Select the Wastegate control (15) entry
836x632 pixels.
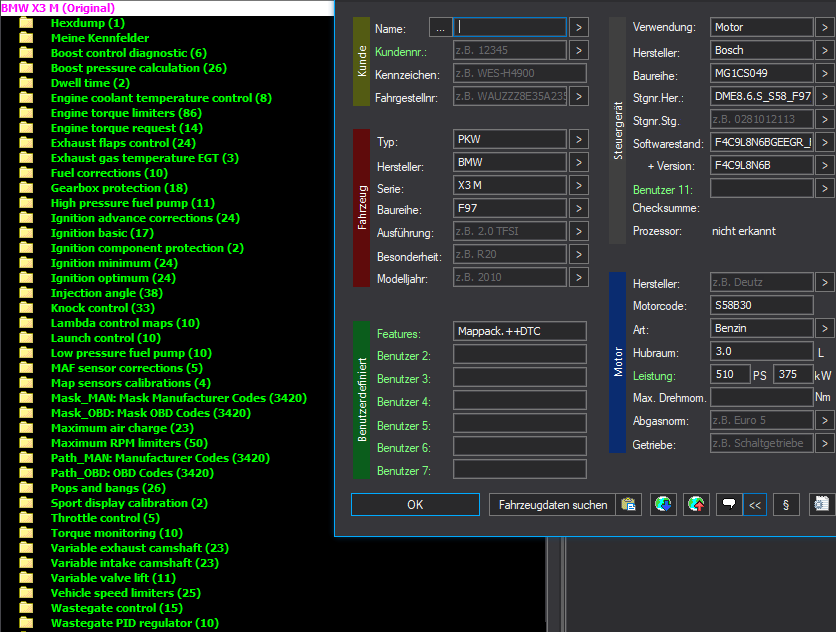[116, 608]
